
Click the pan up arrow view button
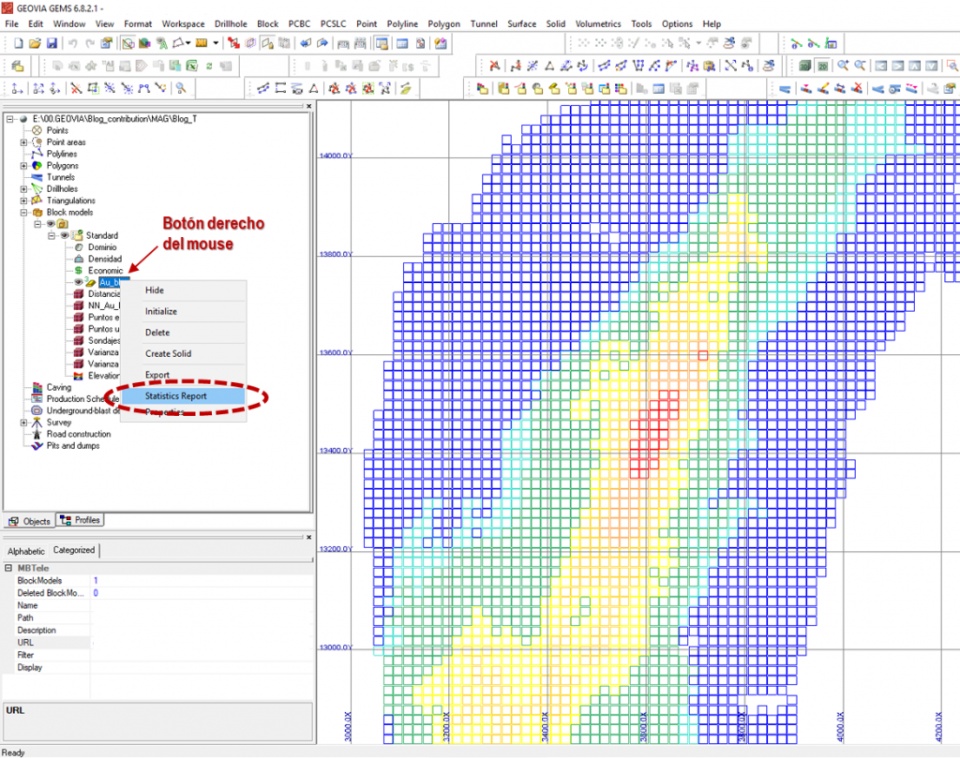pos(915,66)
